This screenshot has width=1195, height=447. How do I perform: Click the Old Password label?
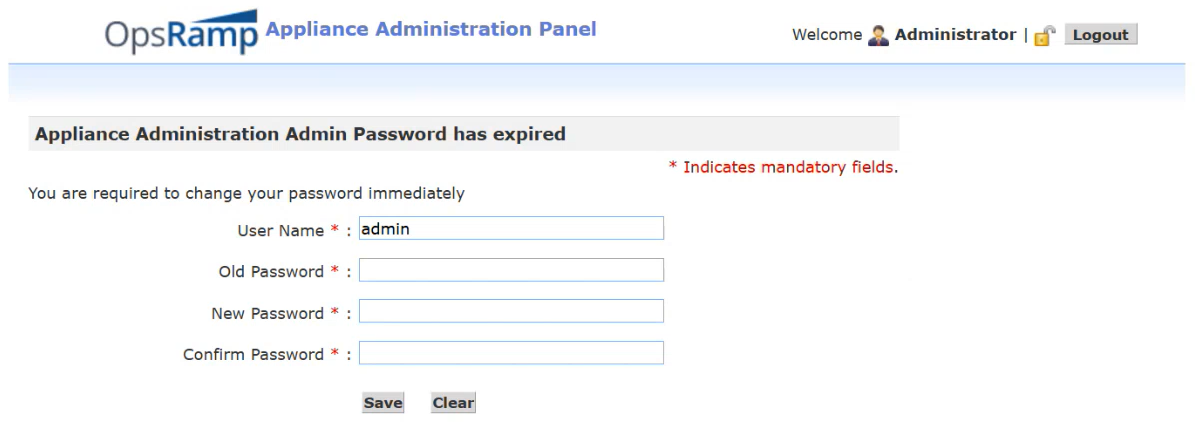[x=271, y=272]
